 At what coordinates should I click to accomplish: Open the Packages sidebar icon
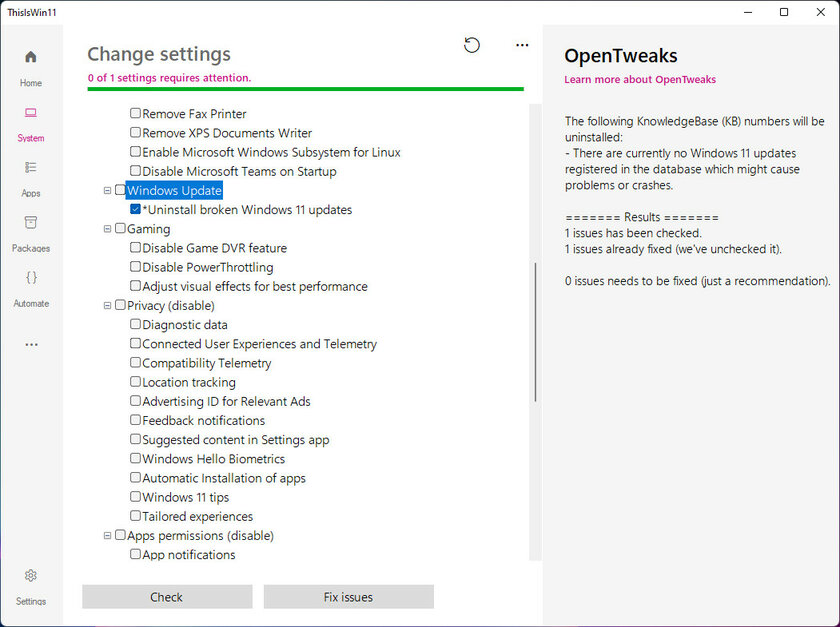pyautogui.click(x=31, y=234)
